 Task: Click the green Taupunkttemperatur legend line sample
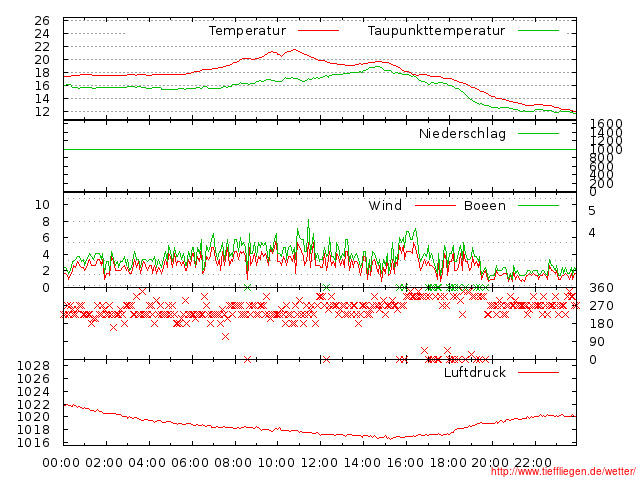pyautogui.click(x=538, y=31)
